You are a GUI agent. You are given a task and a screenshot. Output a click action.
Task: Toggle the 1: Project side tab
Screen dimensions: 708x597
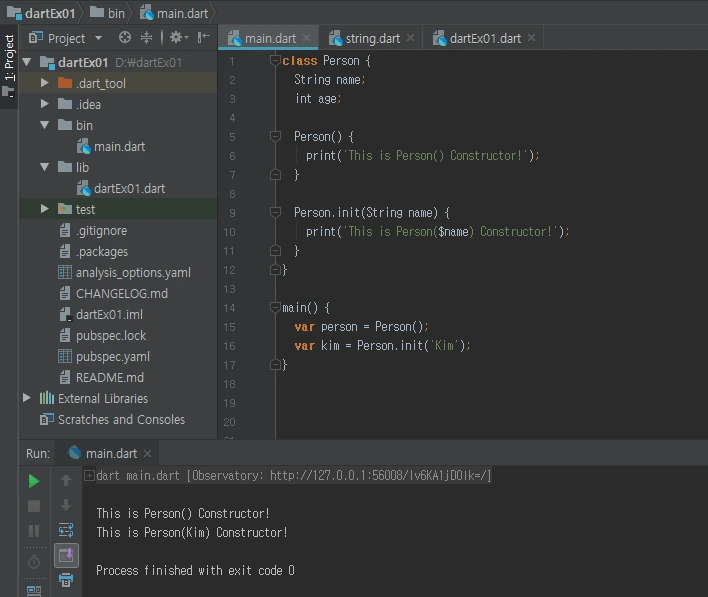(x=9, y=65)
